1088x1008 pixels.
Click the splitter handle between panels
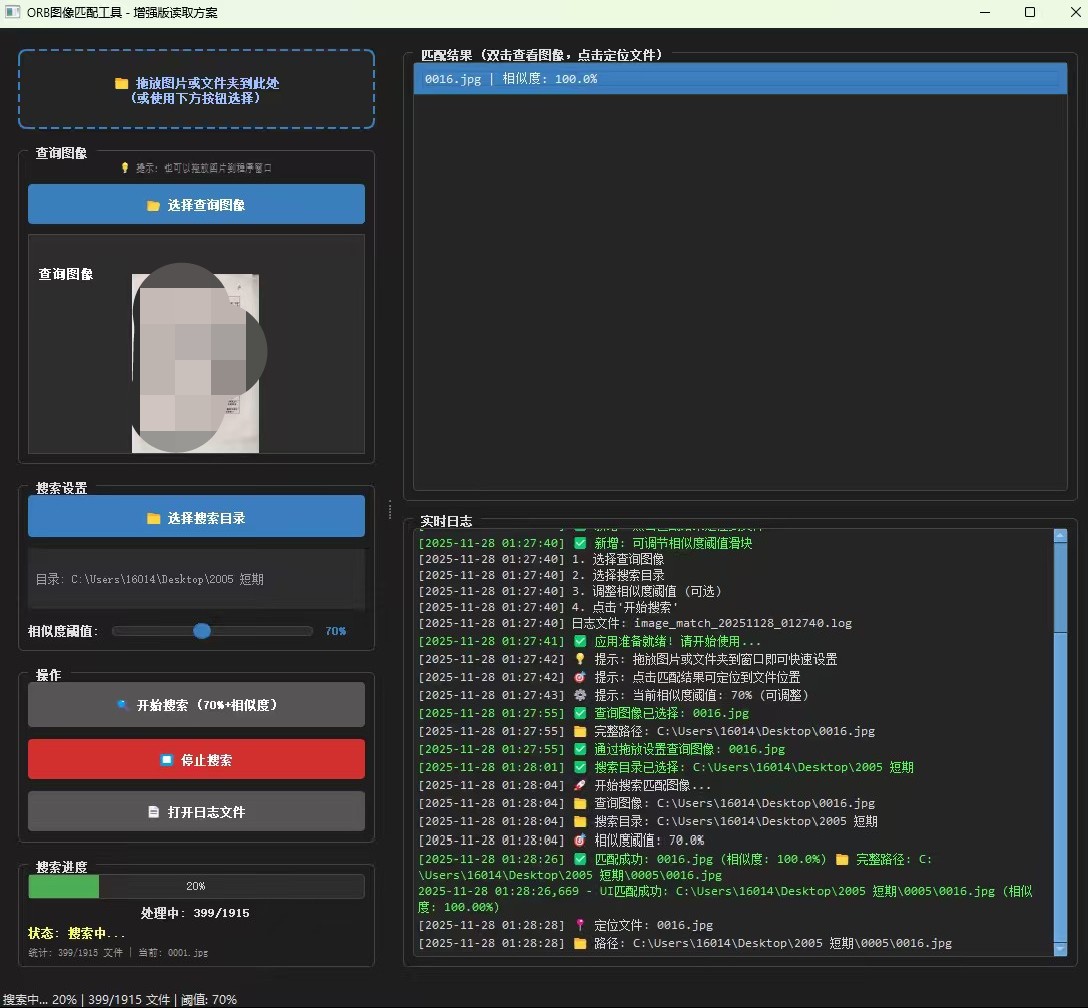coord(390,511)
